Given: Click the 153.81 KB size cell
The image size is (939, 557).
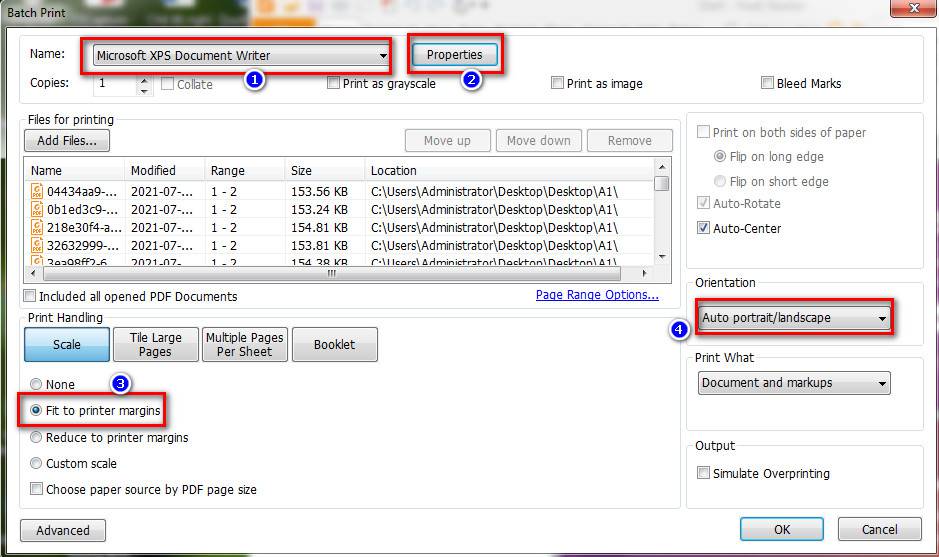Looking at the screenshot, I should 319,246.
